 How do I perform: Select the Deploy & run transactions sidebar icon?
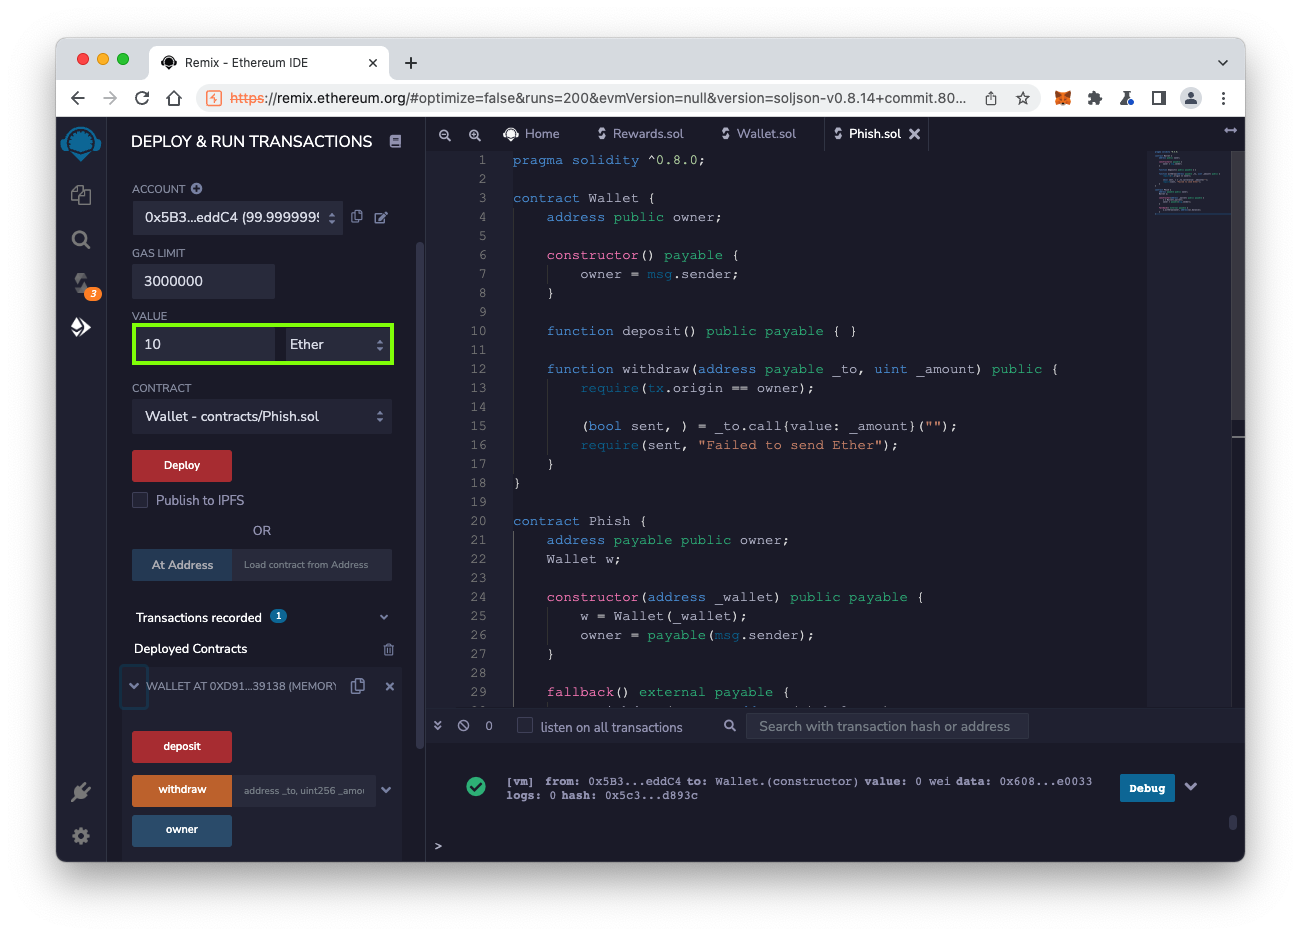point(81,327)
